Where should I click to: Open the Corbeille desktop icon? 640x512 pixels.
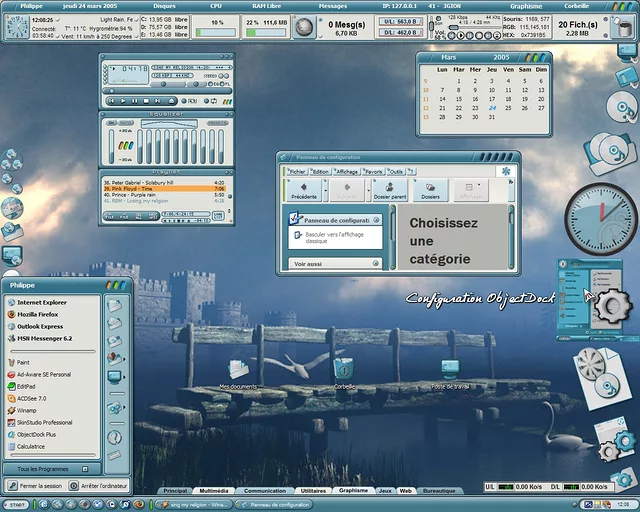coord(344,368)
